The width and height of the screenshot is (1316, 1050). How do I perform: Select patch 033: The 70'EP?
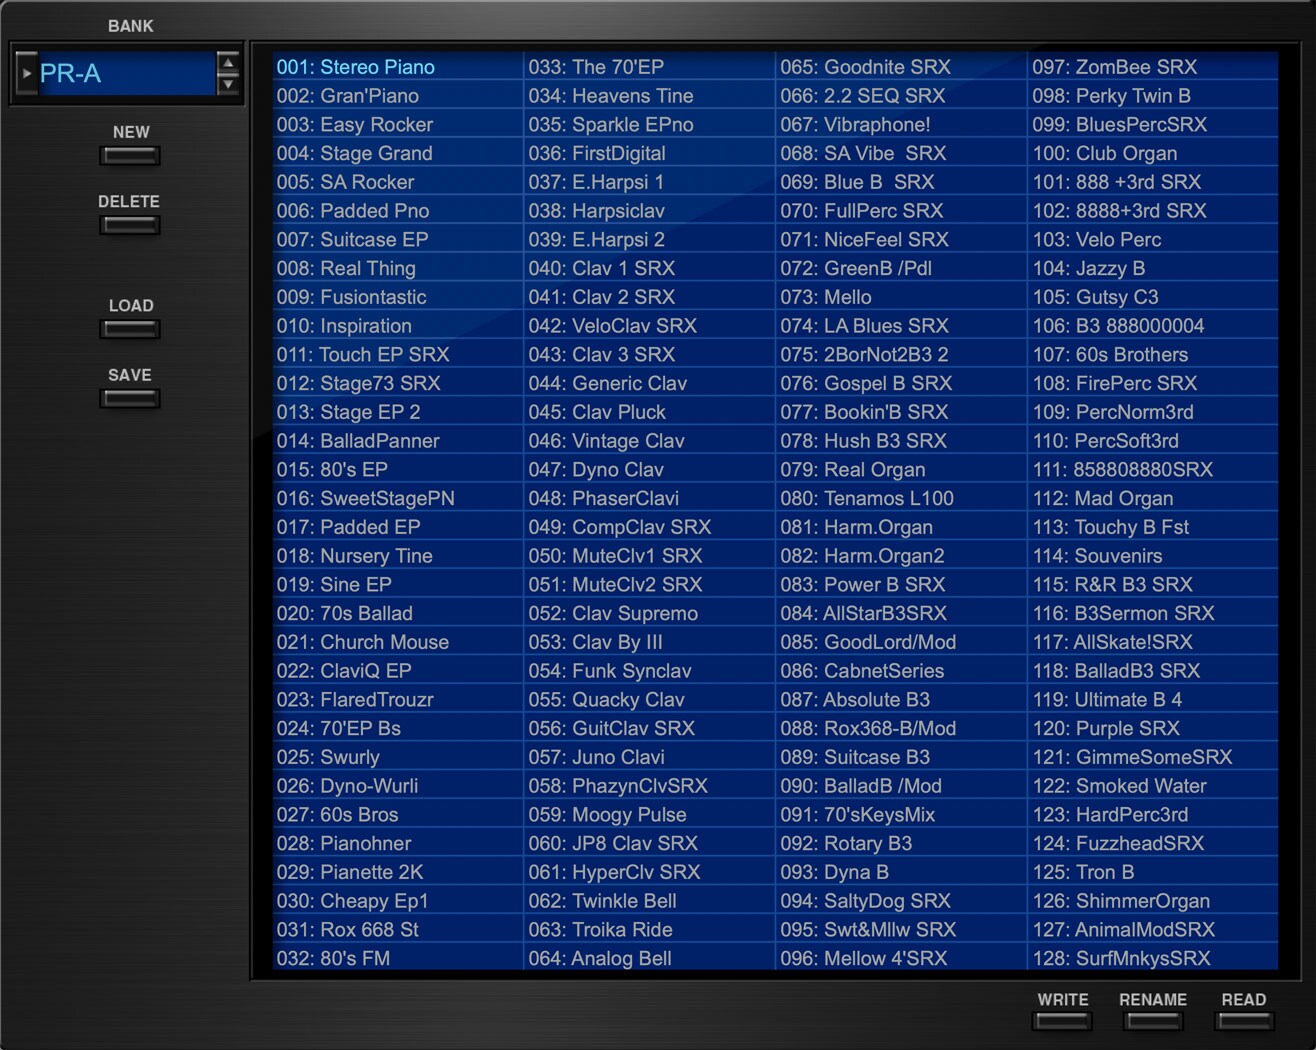coord(596,67)
